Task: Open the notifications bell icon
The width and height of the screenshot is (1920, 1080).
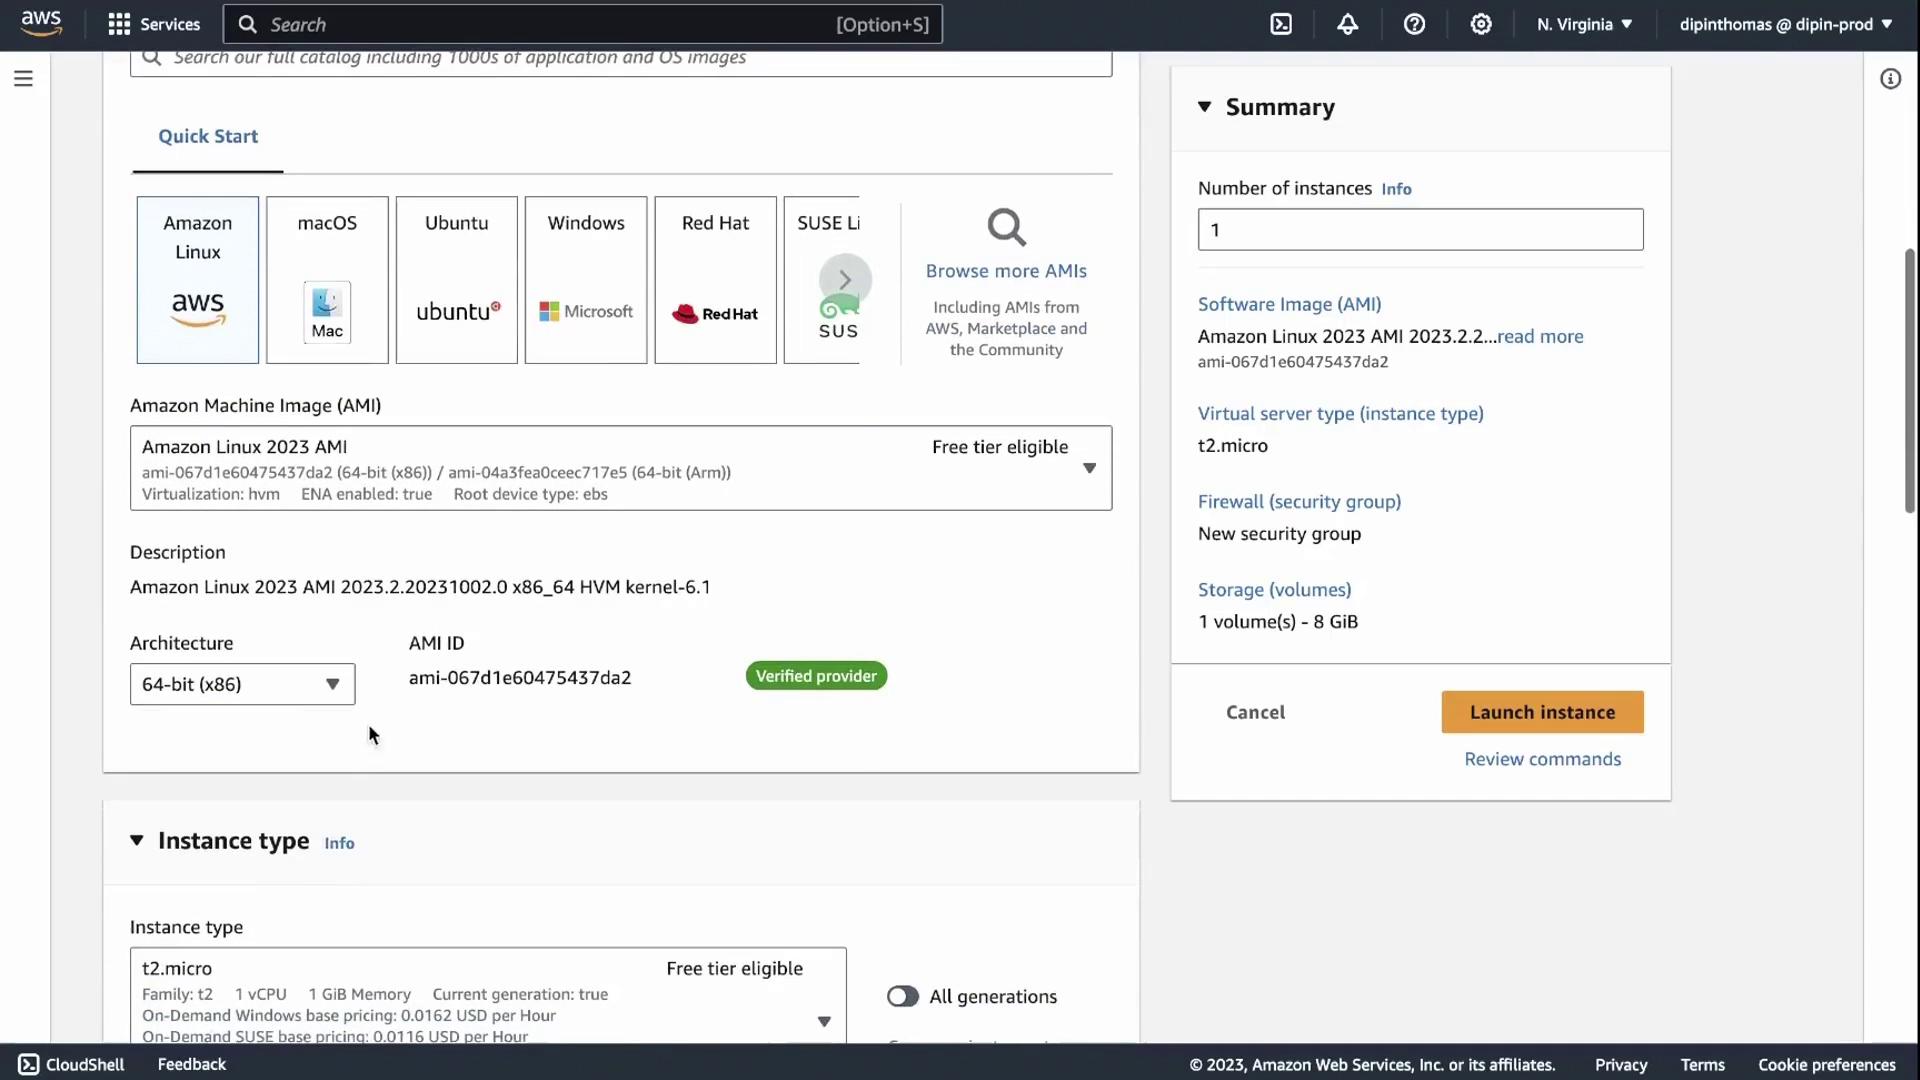Action: tap(1347, 24)
